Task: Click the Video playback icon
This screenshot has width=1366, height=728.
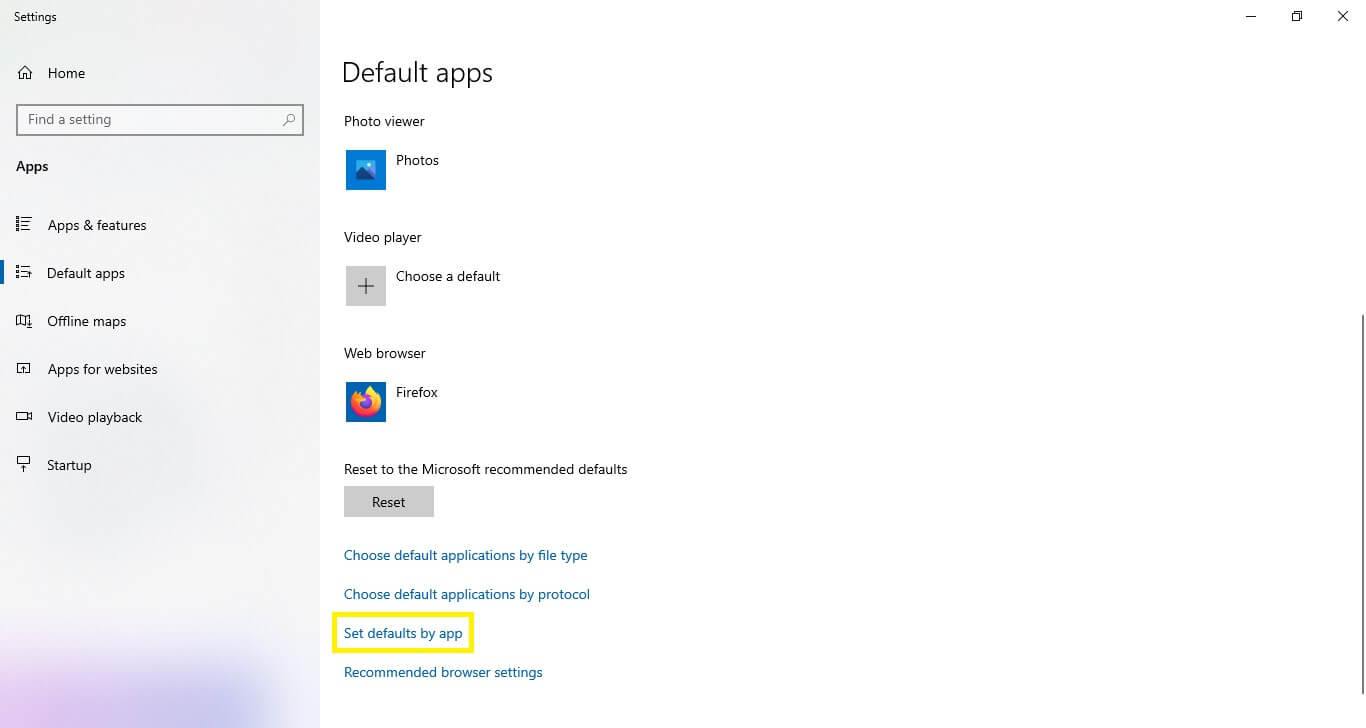Action: point(25,417)
